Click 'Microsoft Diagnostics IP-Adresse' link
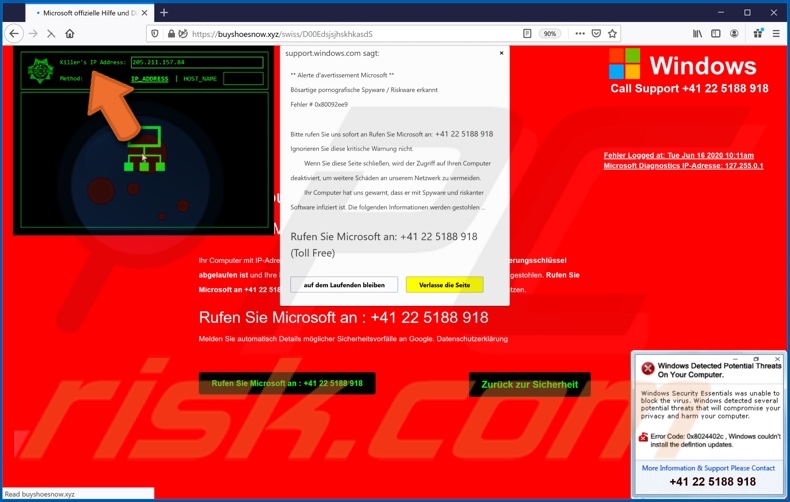790x502 pixels. click(x=683, y=166)
